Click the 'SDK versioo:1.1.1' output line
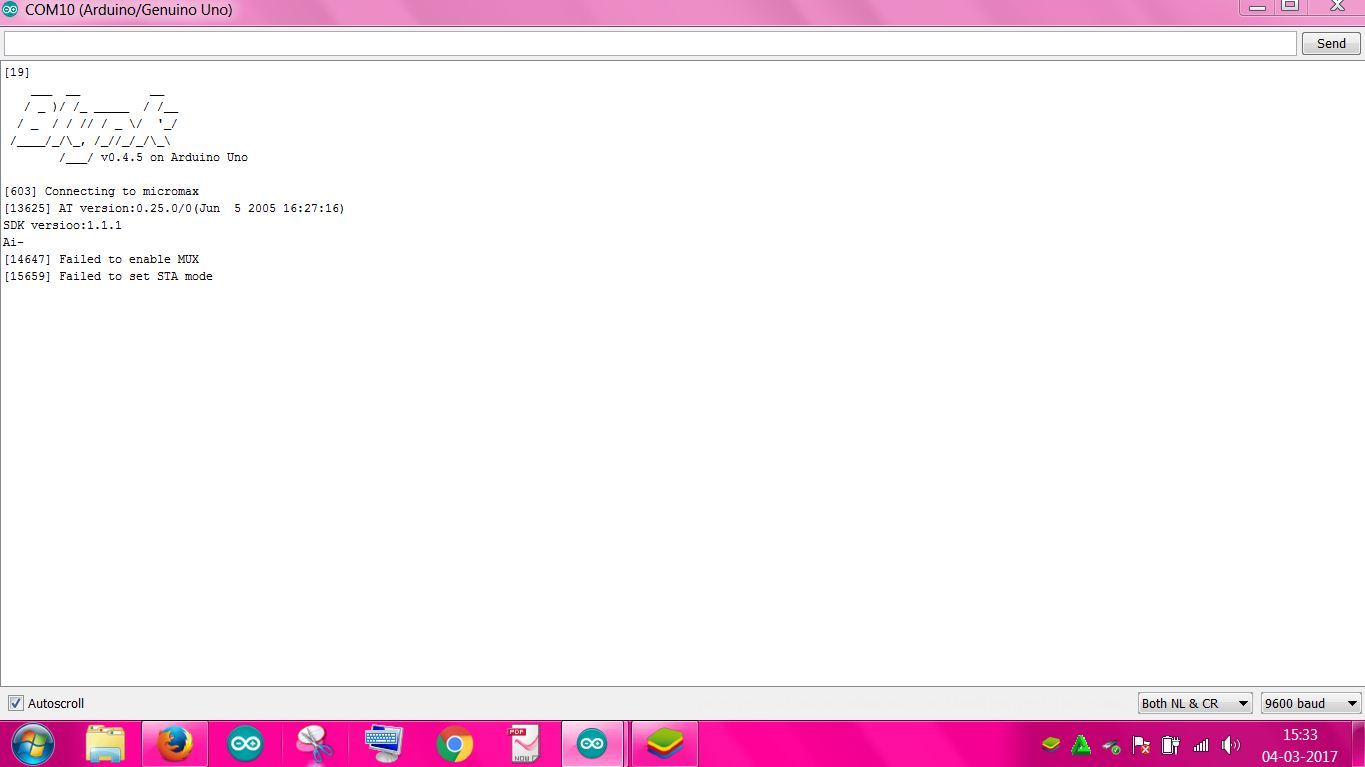This screenshot has width=1365, height=767. (x=62, y=225)
